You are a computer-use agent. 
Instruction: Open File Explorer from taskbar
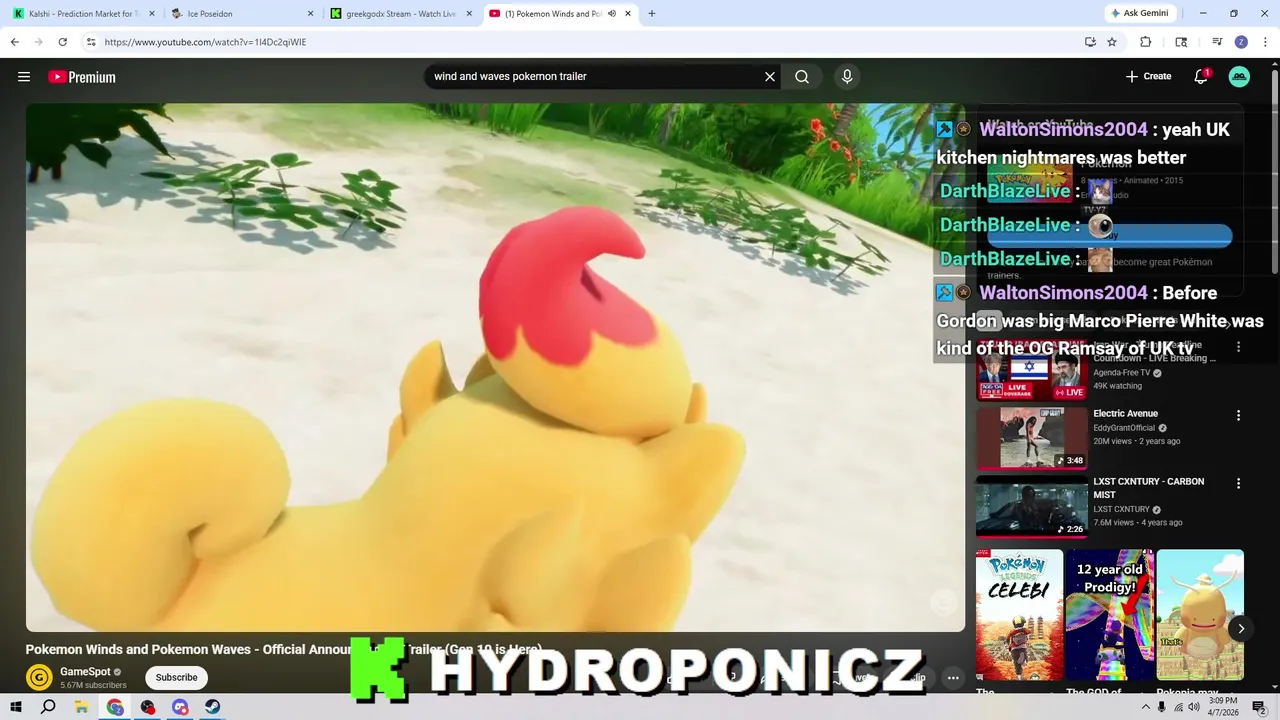(82, 707)
